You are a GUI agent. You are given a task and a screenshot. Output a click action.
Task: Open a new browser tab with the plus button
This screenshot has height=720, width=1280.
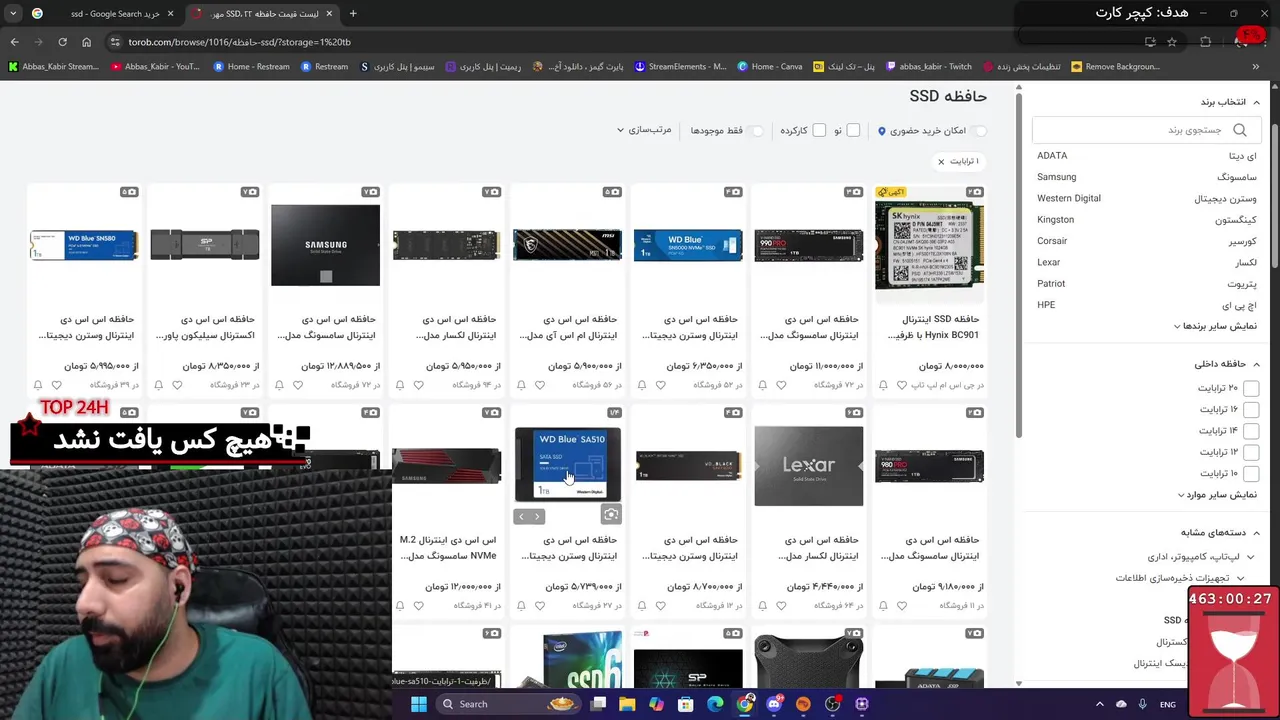coord(352,14)
